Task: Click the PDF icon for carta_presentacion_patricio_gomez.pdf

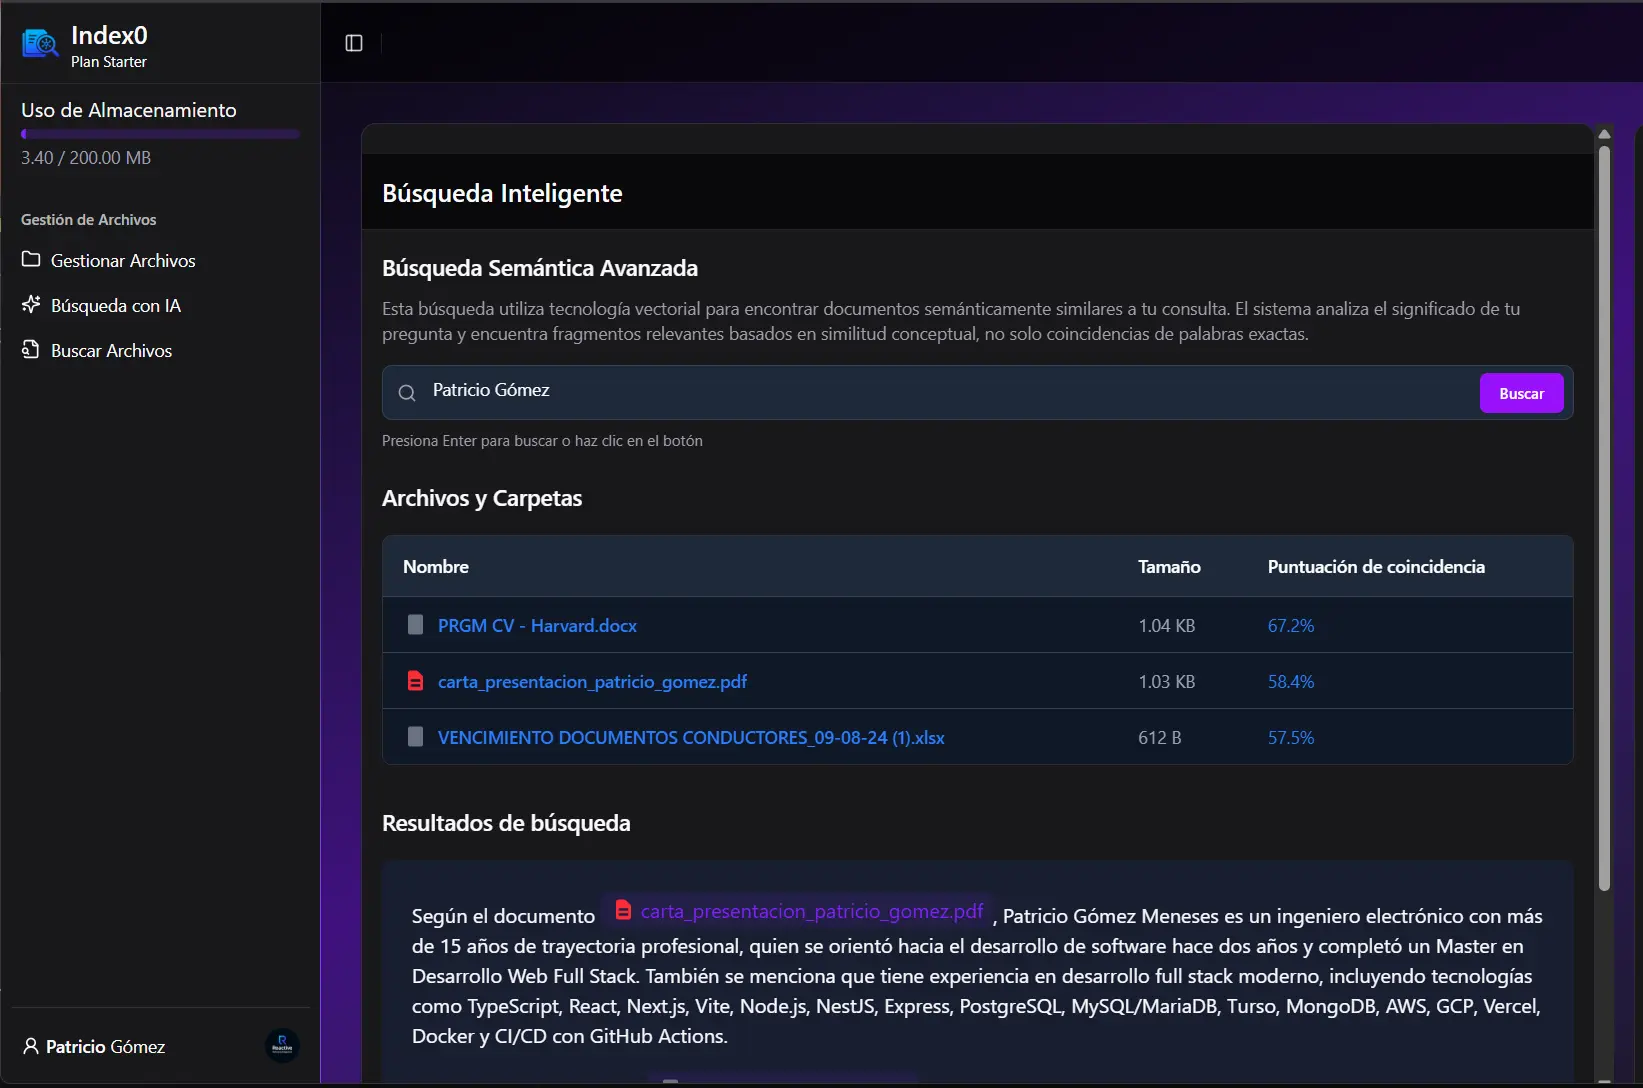Action: 415,680
